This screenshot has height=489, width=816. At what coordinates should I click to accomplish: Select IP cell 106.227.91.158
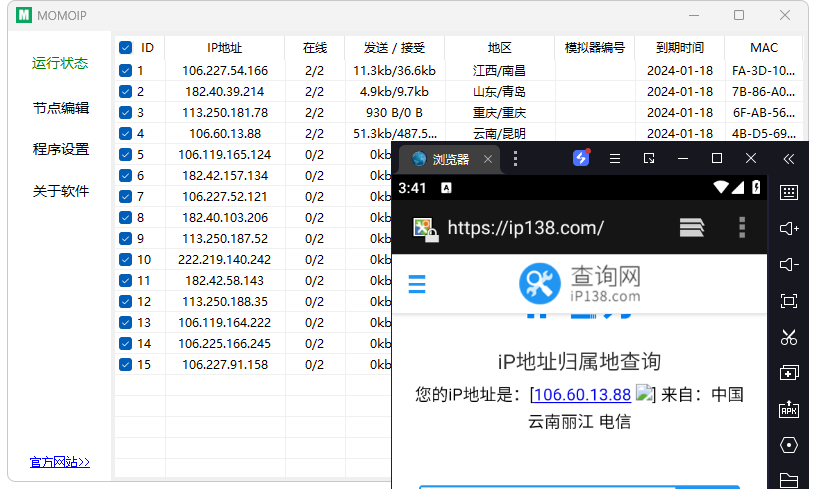[225, 364]
